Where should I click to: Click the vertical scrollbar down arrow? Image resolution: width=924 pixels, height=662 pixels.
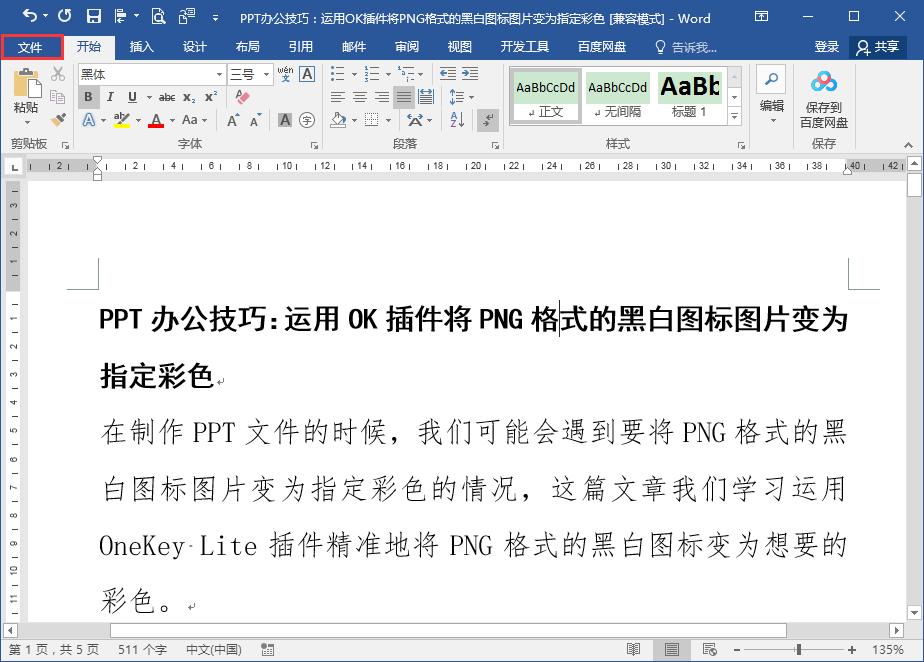pos(915,613)
